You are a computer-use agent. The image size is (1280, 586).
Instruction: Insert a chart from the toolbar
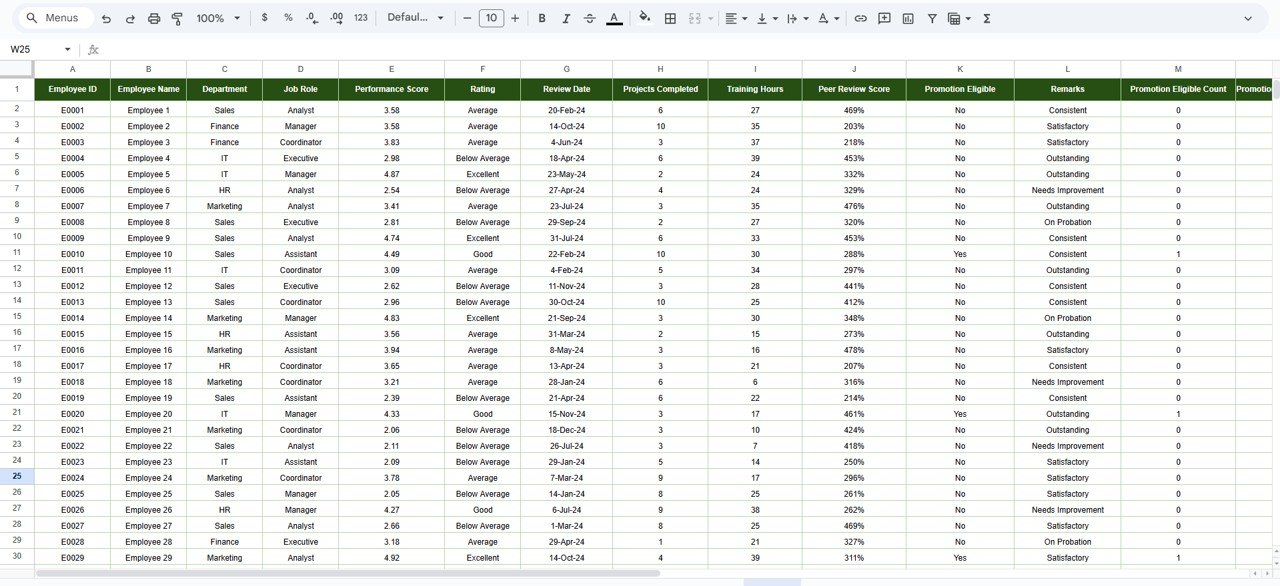[x=908, y=19]
